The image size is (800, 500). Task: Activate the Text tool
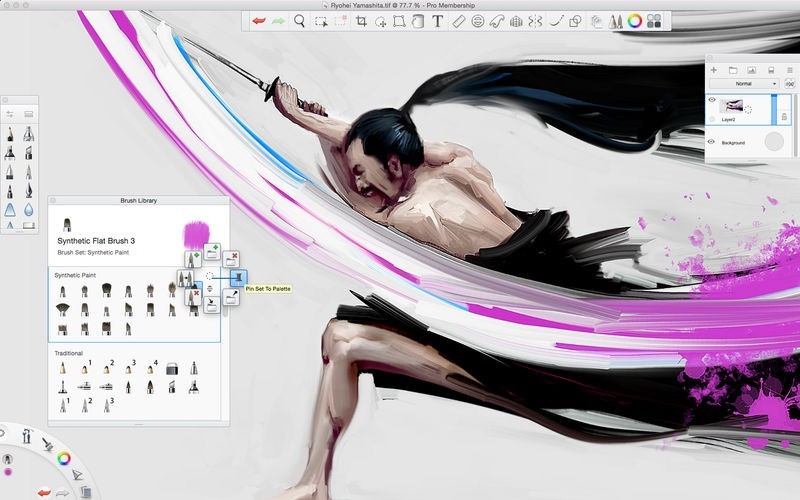point(437,20)
